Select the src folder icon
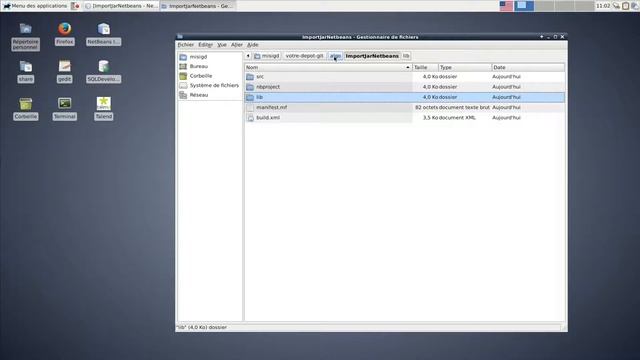640x360 pixels. (250, 77)
